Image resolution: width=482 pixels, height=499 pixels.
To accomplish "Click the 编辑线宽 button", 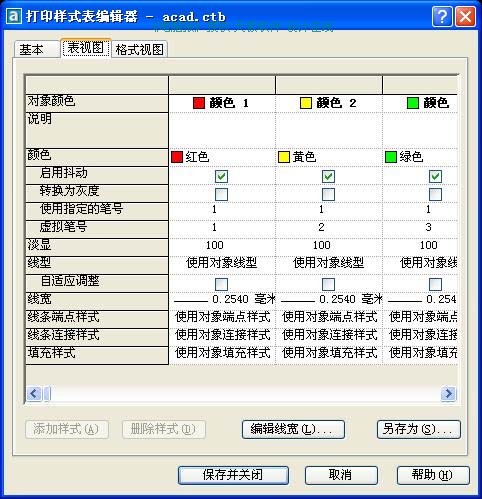I will click(293, 429).
